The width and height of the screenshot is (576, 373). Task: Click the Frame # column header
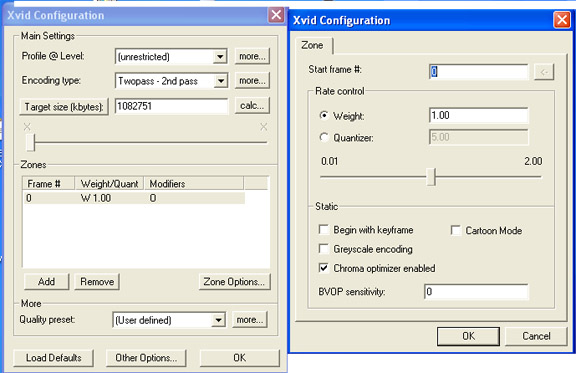(x=49, y=183)
